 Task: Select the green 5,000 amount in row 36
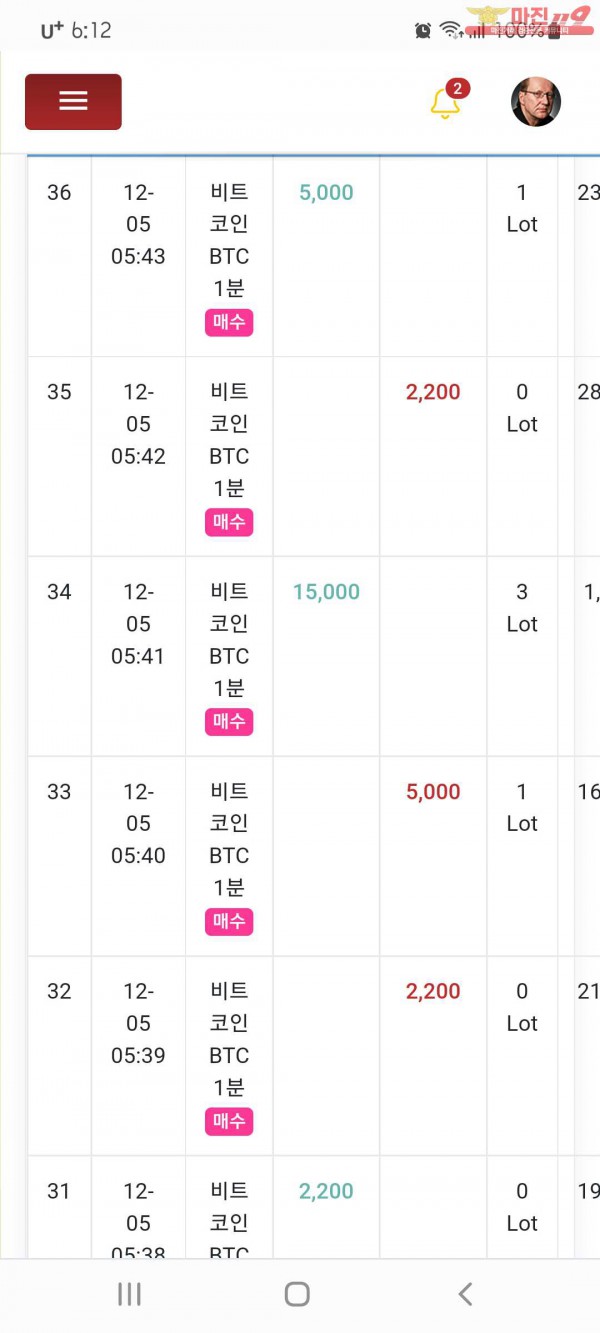326,192
